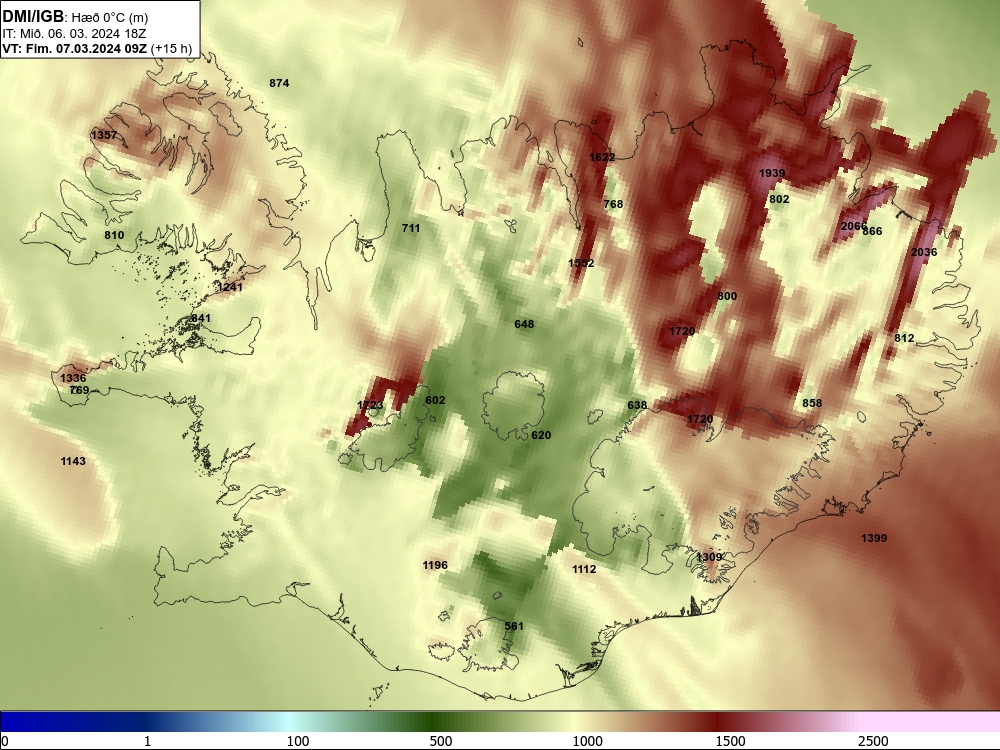Viewport: 1000px width, 750px height.
Task: Select the 'VT: Fim. 07.03.2024 09Z' line
Action: click(x=75, y=48)
